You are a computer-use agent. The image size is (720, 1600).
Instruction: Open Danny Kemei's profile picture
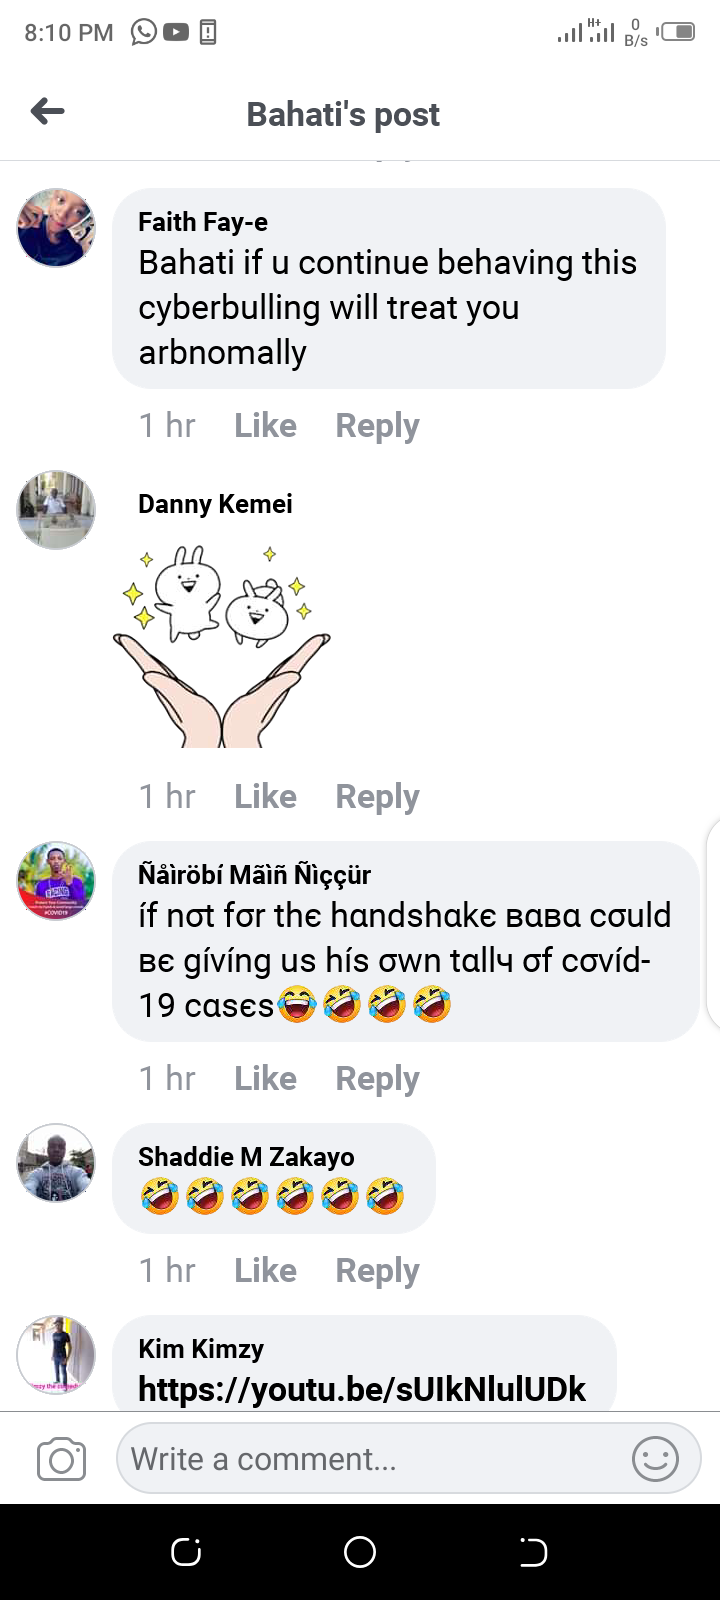(56, 510)
